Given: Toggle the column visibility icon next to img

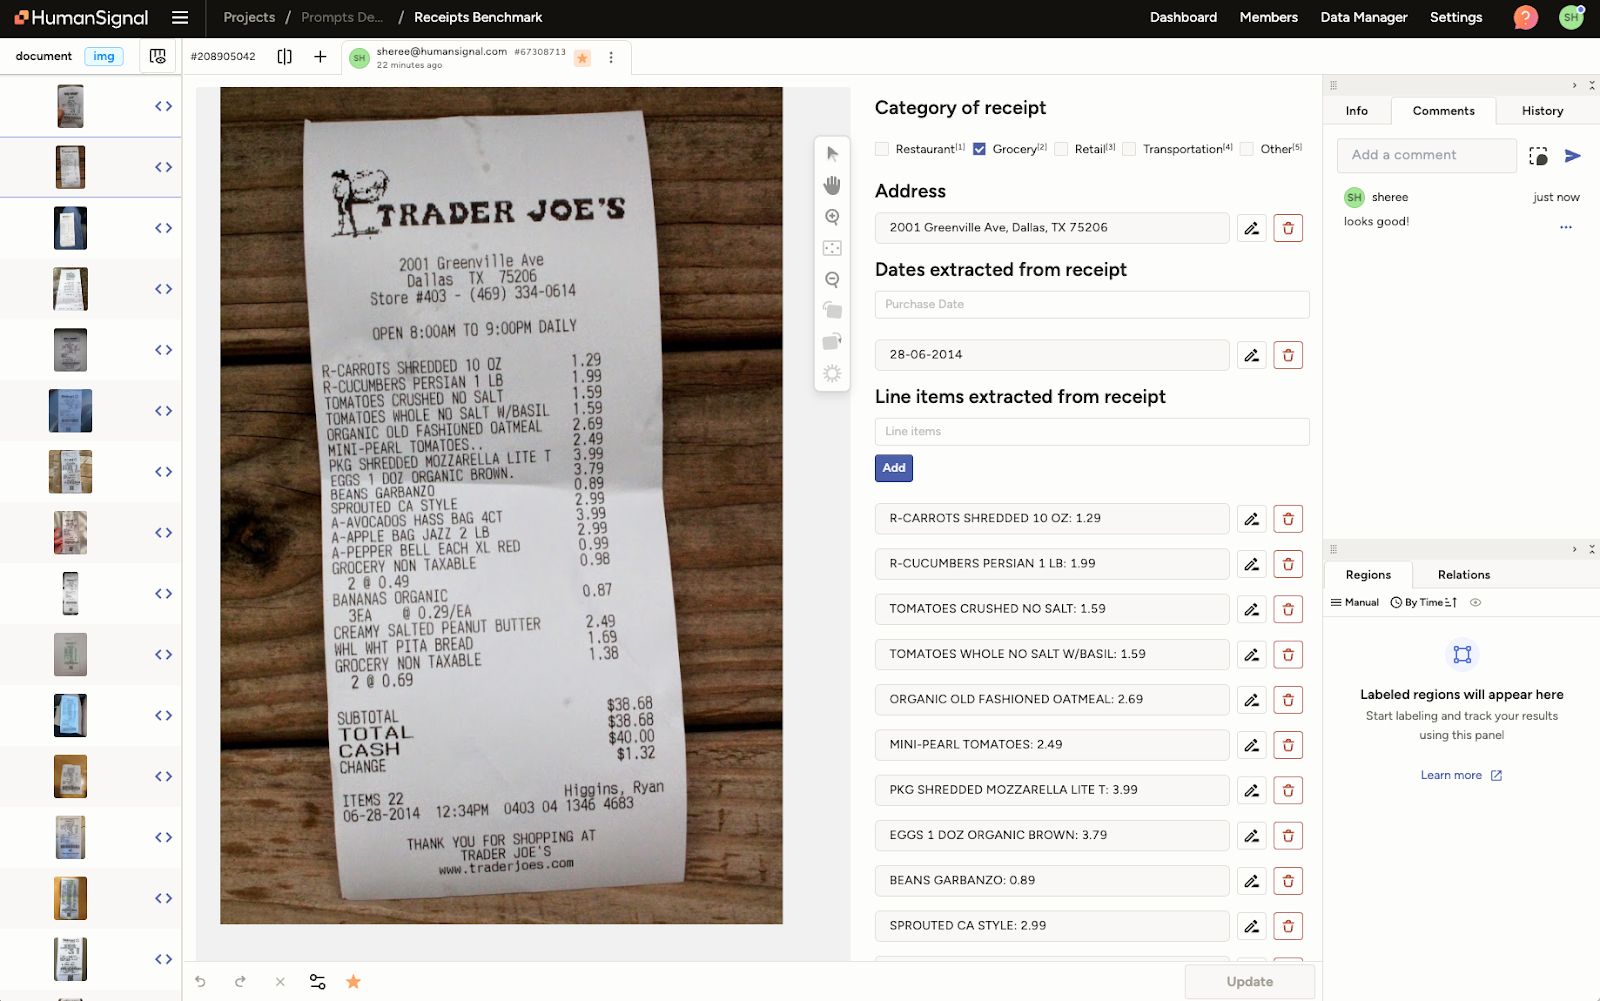Looking at the screenshot, I should [x=157, y=56].
